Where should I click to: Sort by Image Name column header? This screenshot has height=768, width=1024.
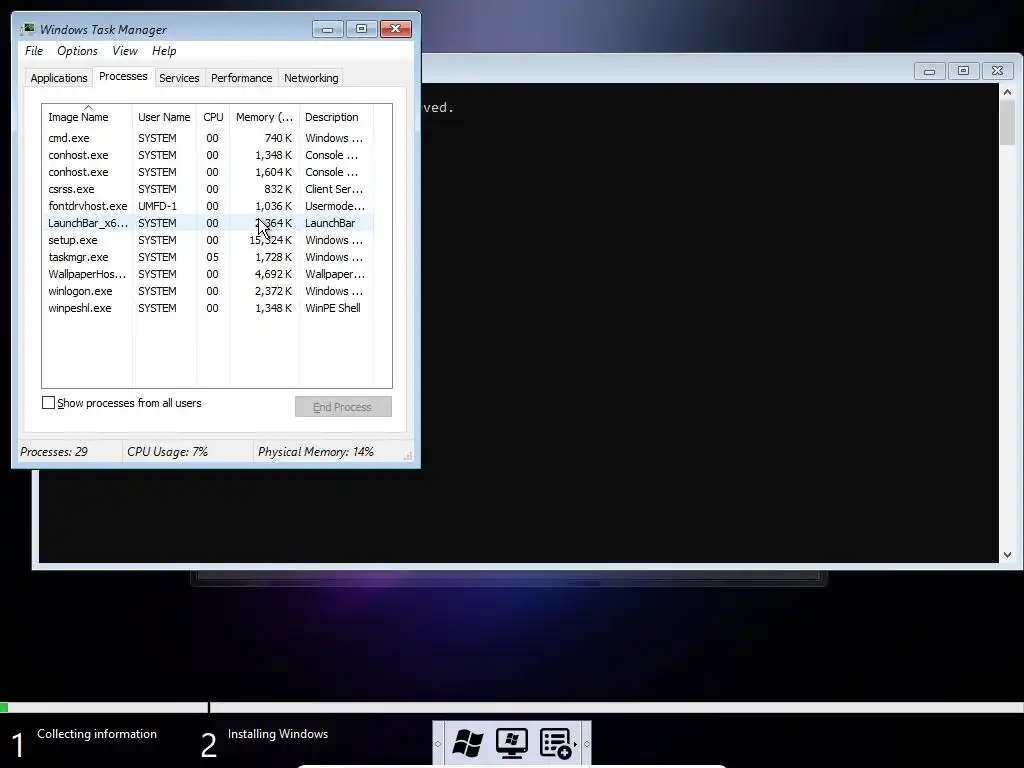(x=86, y=117)
